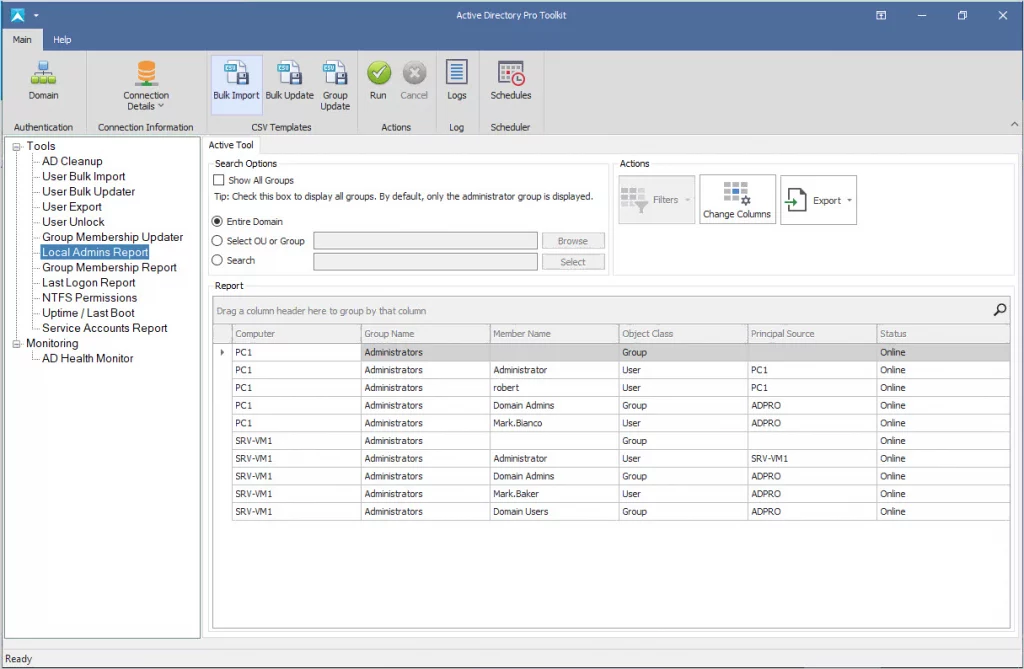The image size is (1024, 669).
Task: Sort by the Computer column header
Action: (x=296, y=334)
